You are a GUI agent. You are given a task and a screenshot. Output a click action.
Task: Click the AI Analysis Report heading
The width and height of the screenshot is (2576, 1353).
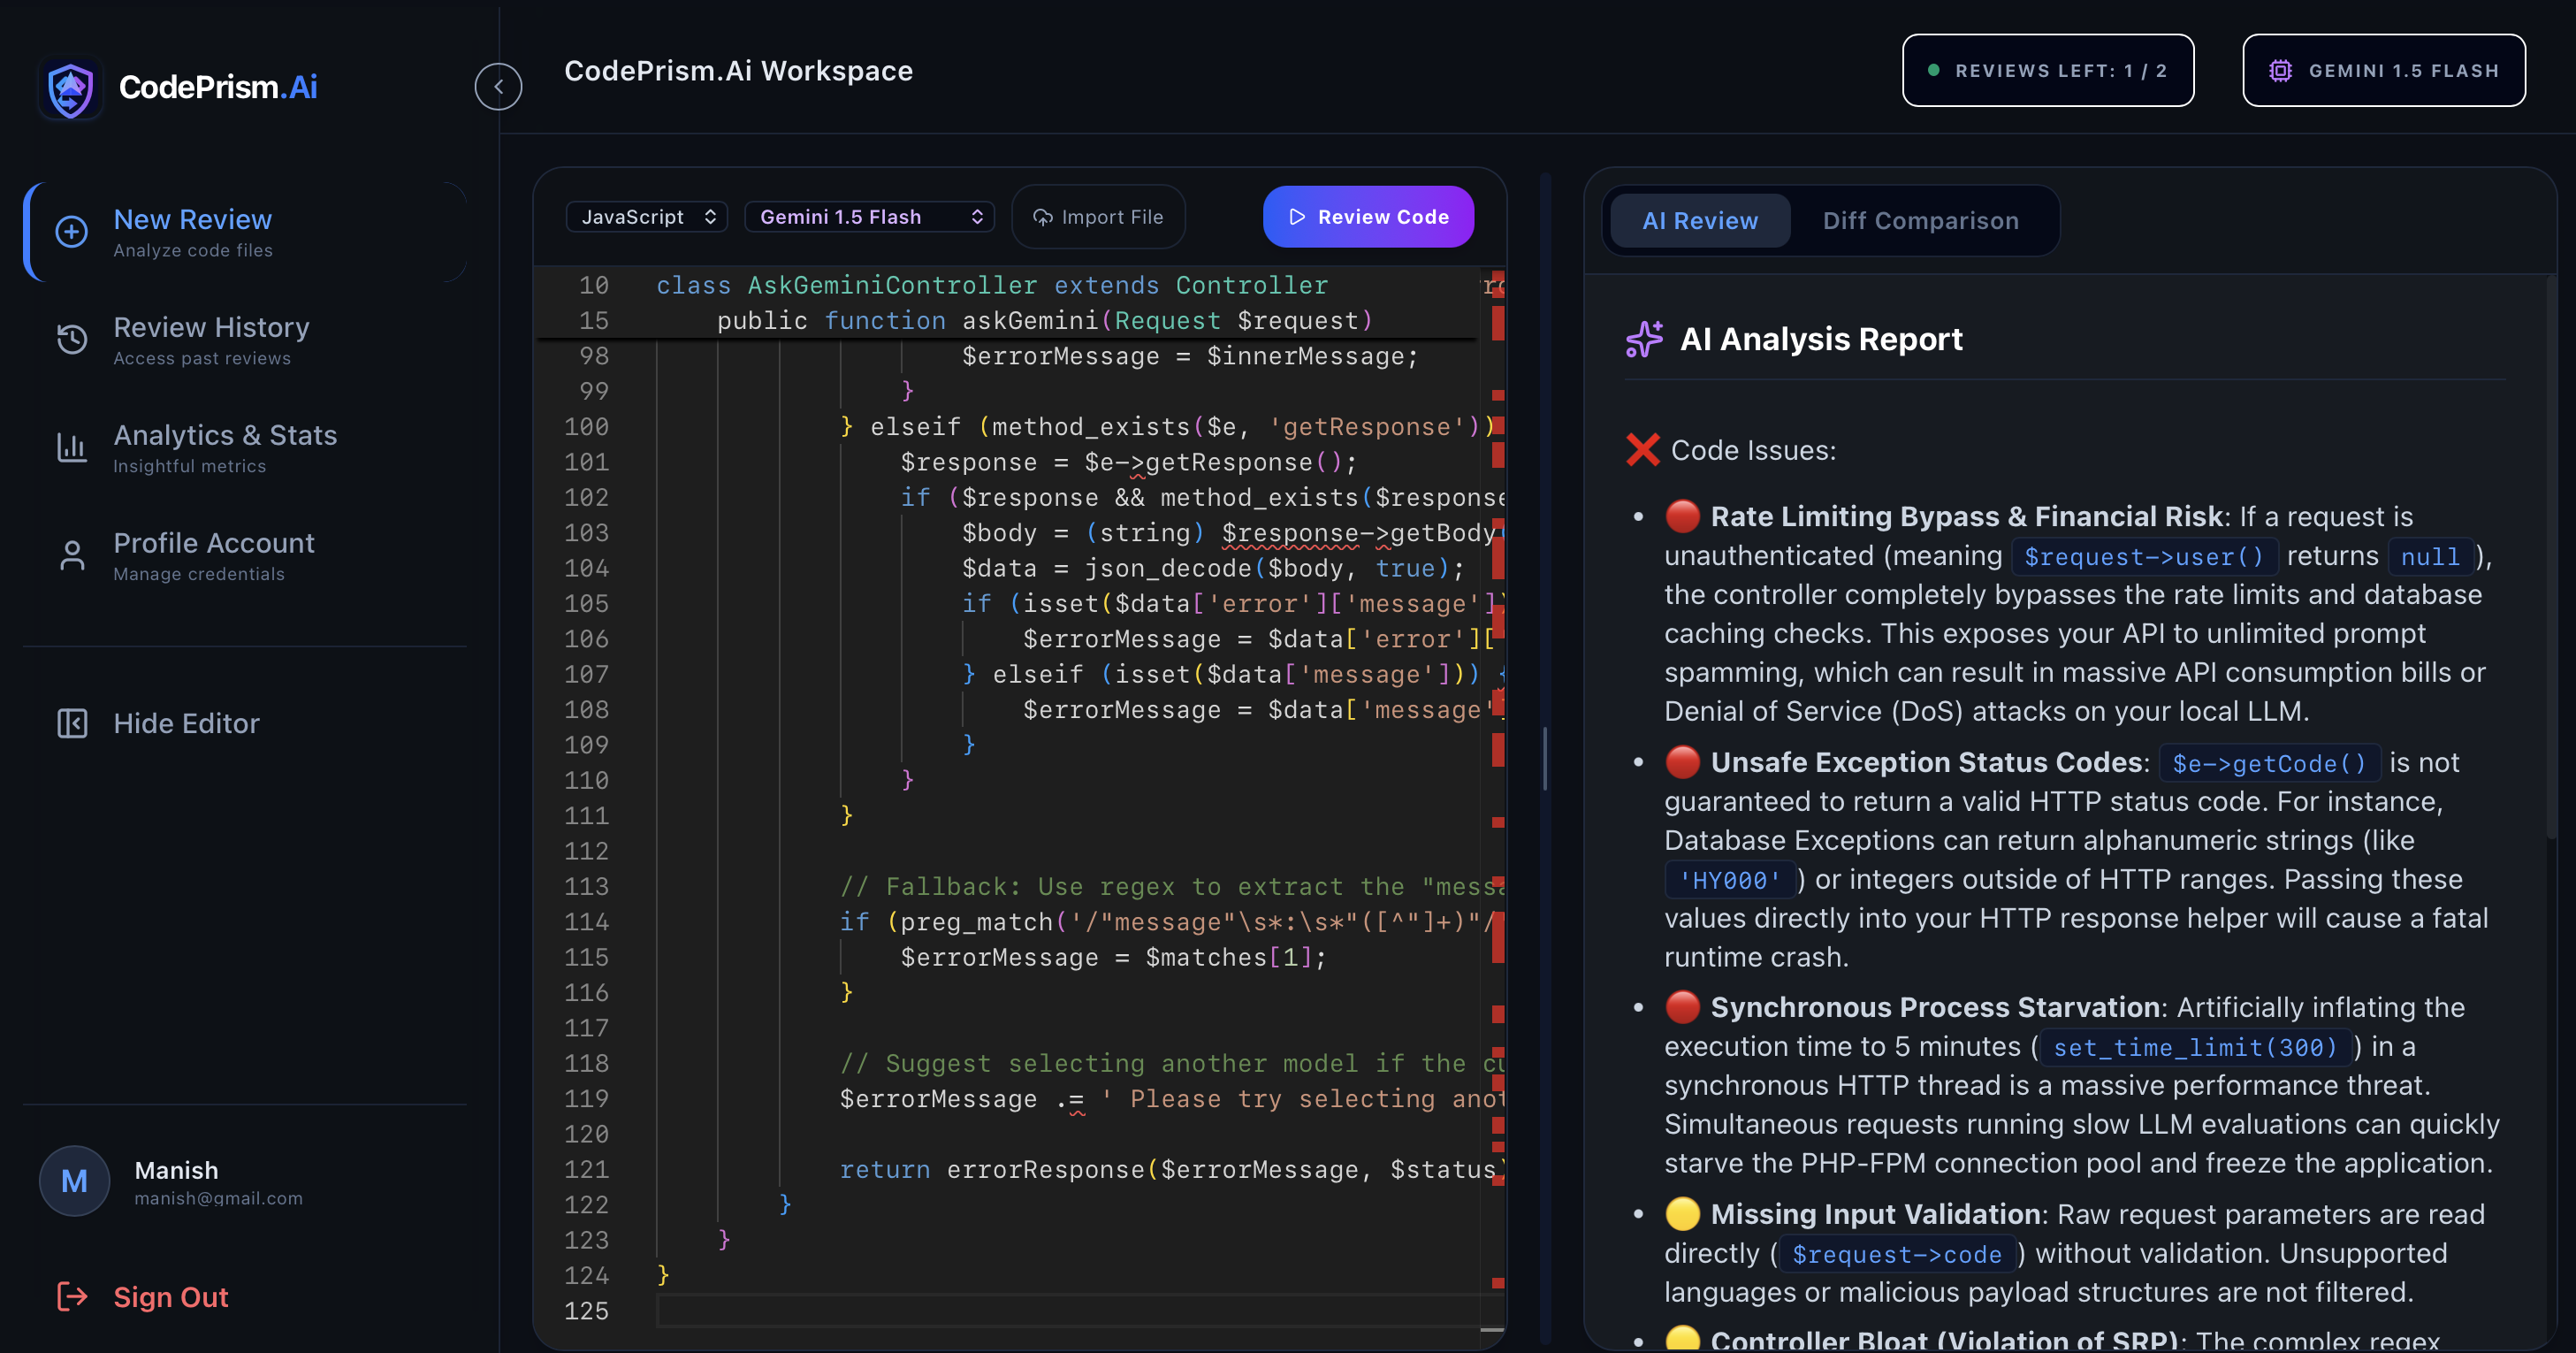point(1821,339)
